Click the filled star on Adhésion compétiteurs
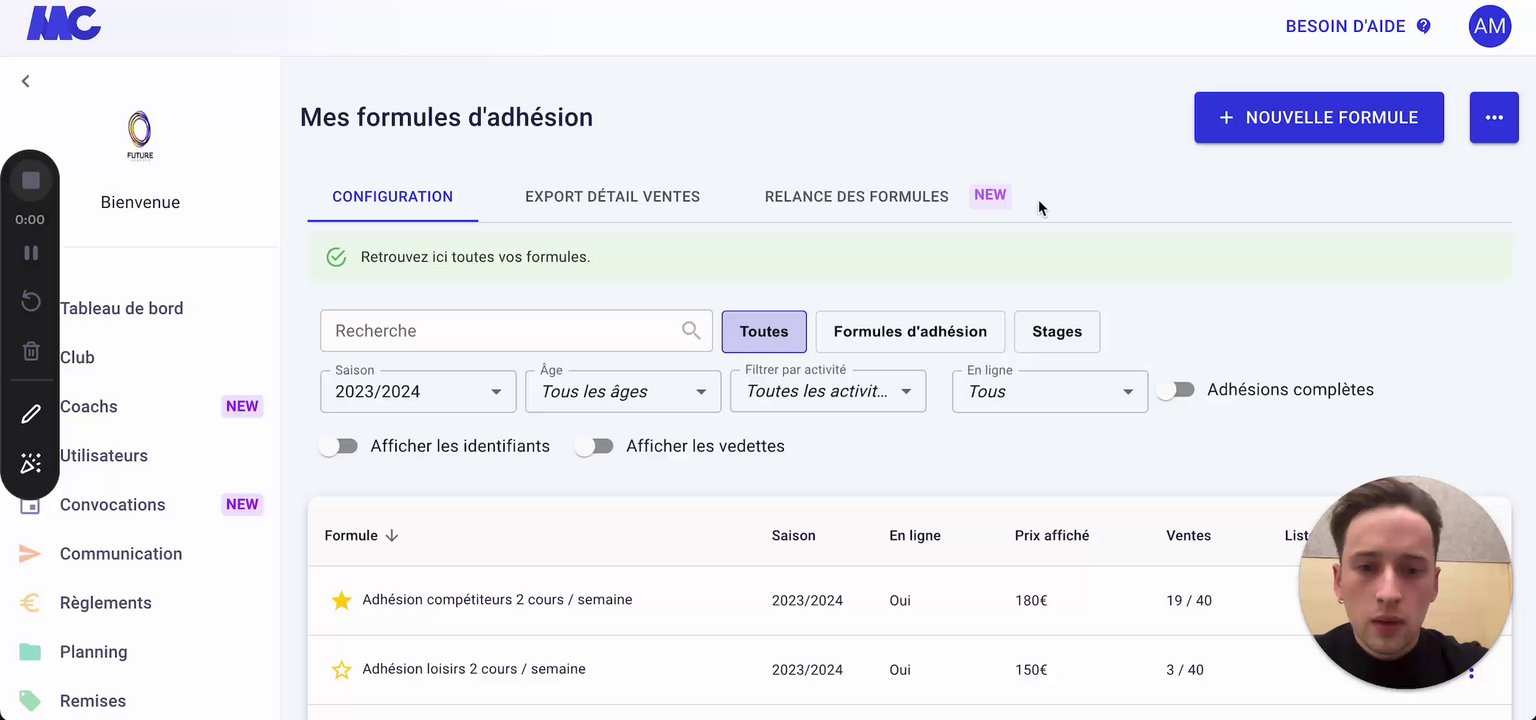Viewport: 1536px width, 720px height. pyautogui.click(x=341, y=600)
